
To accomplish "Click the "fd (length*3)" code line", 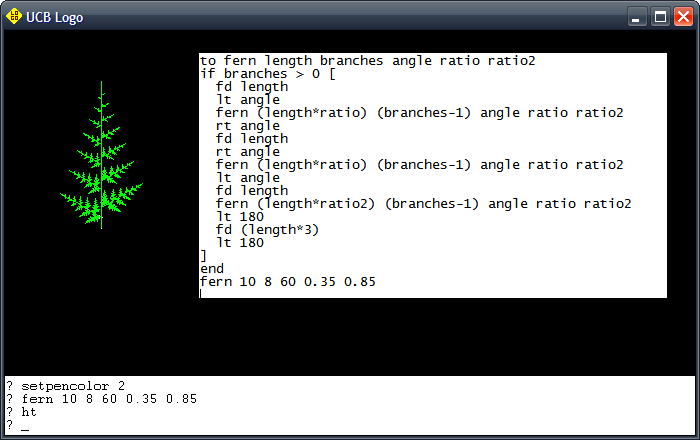I will click(x=267, y=230).
